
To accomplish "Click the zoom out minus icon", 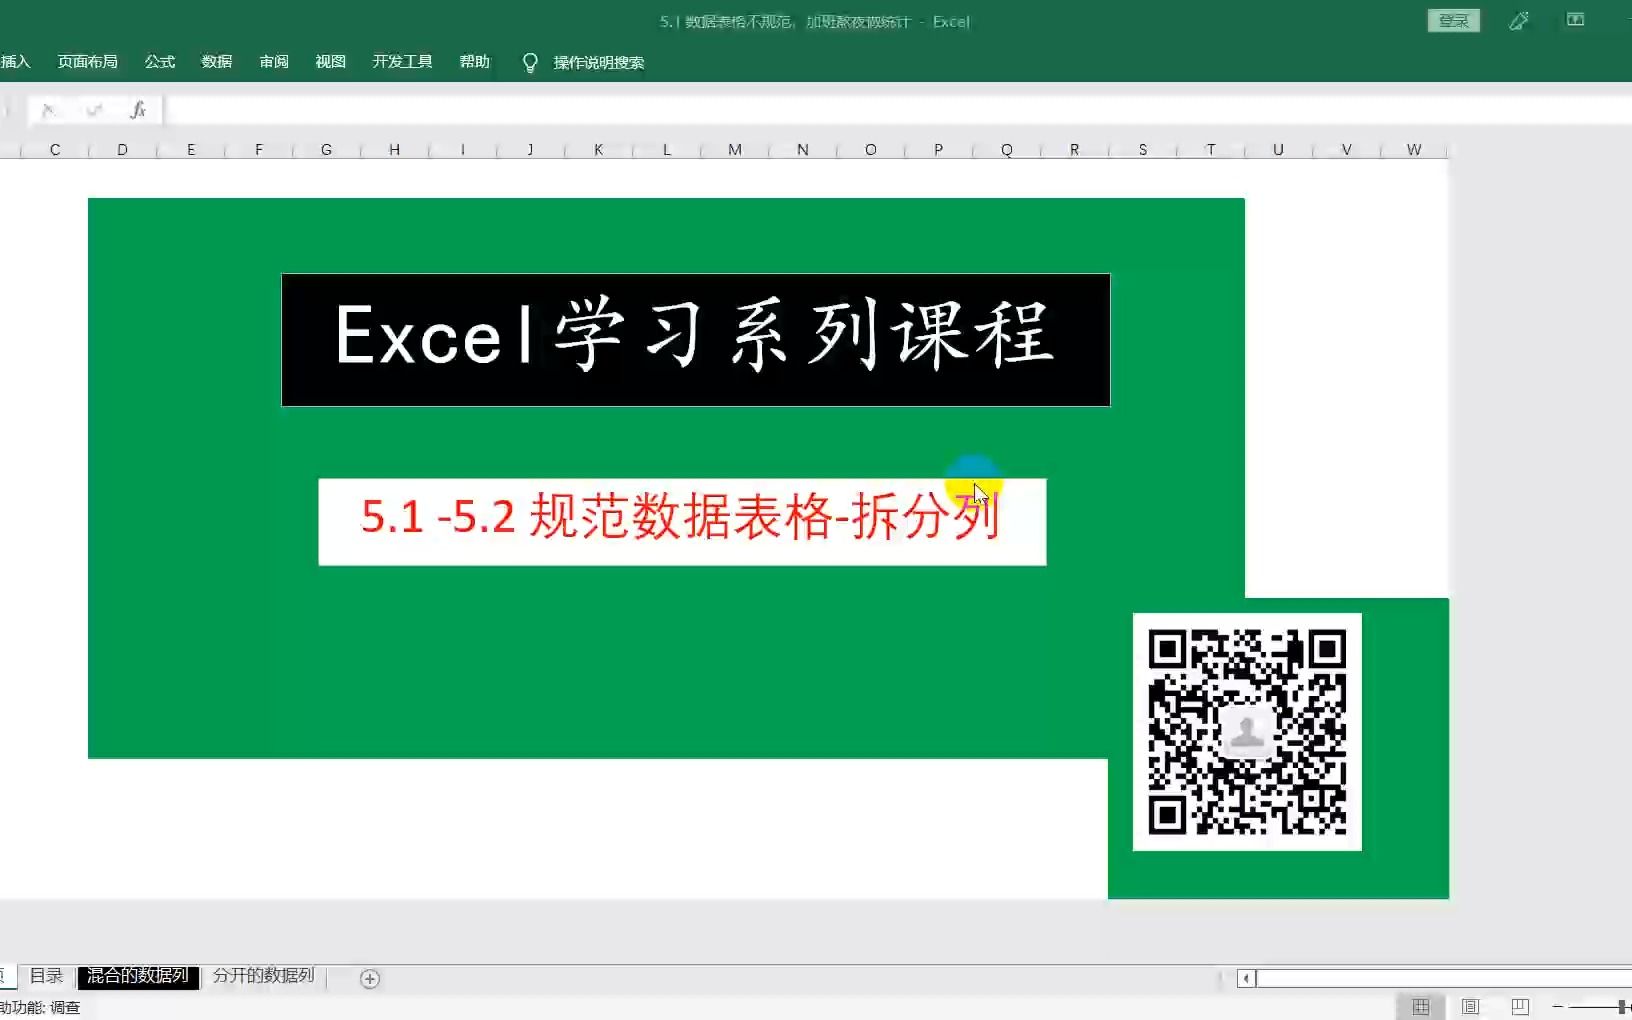I will pyautogui.click(x=1556, y=1006).
